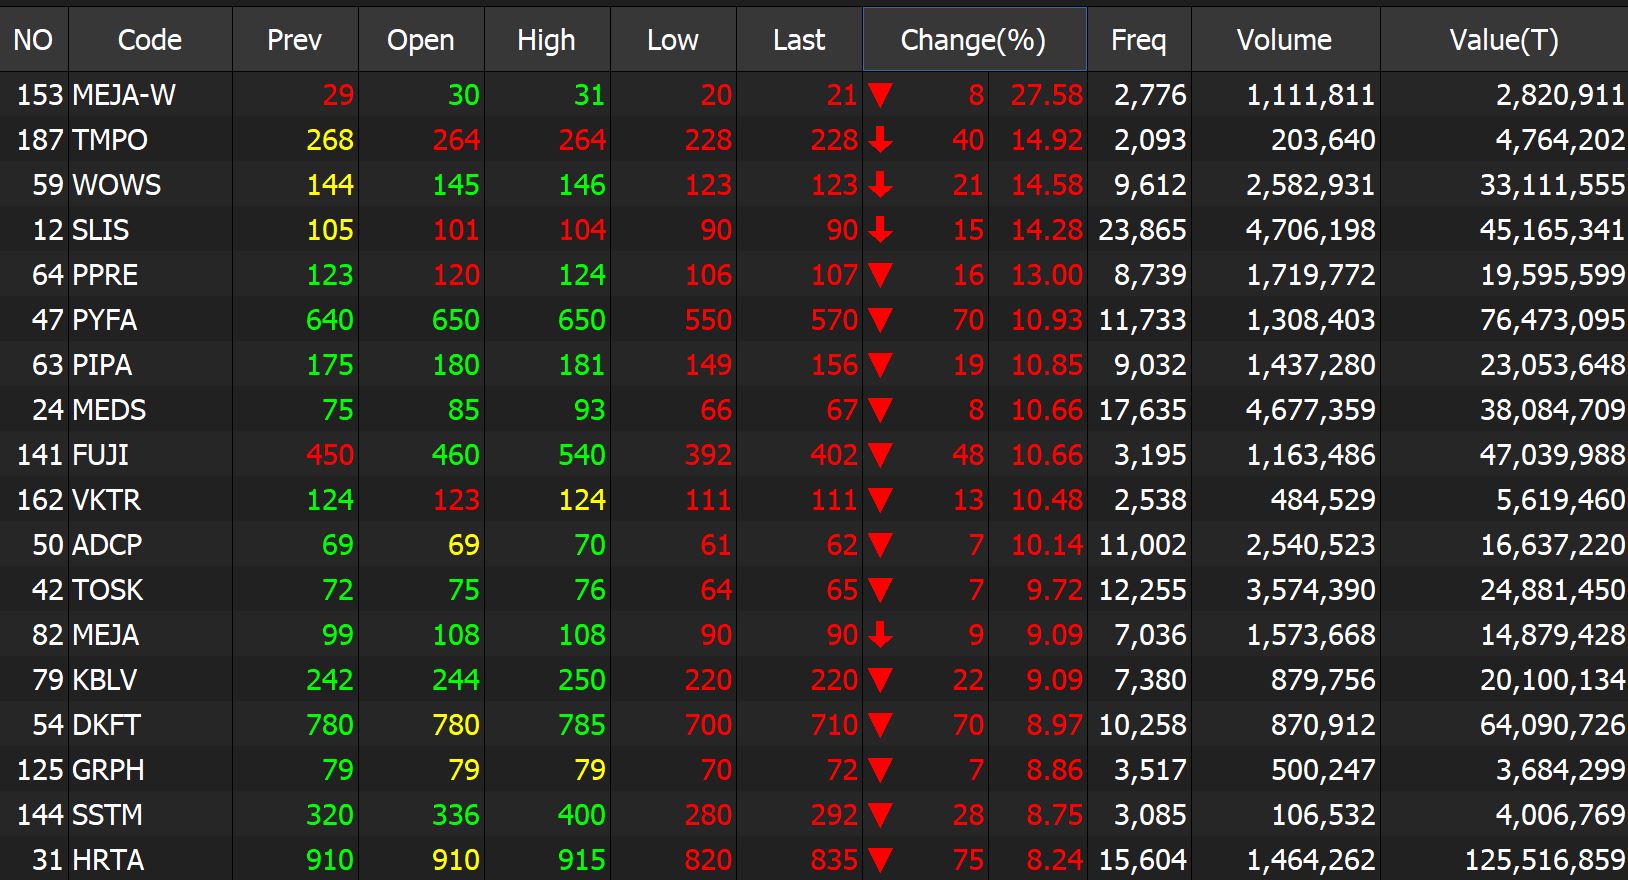
Task: Click the down triangle icon in ADCP row
Action: [x=880, y=545]
